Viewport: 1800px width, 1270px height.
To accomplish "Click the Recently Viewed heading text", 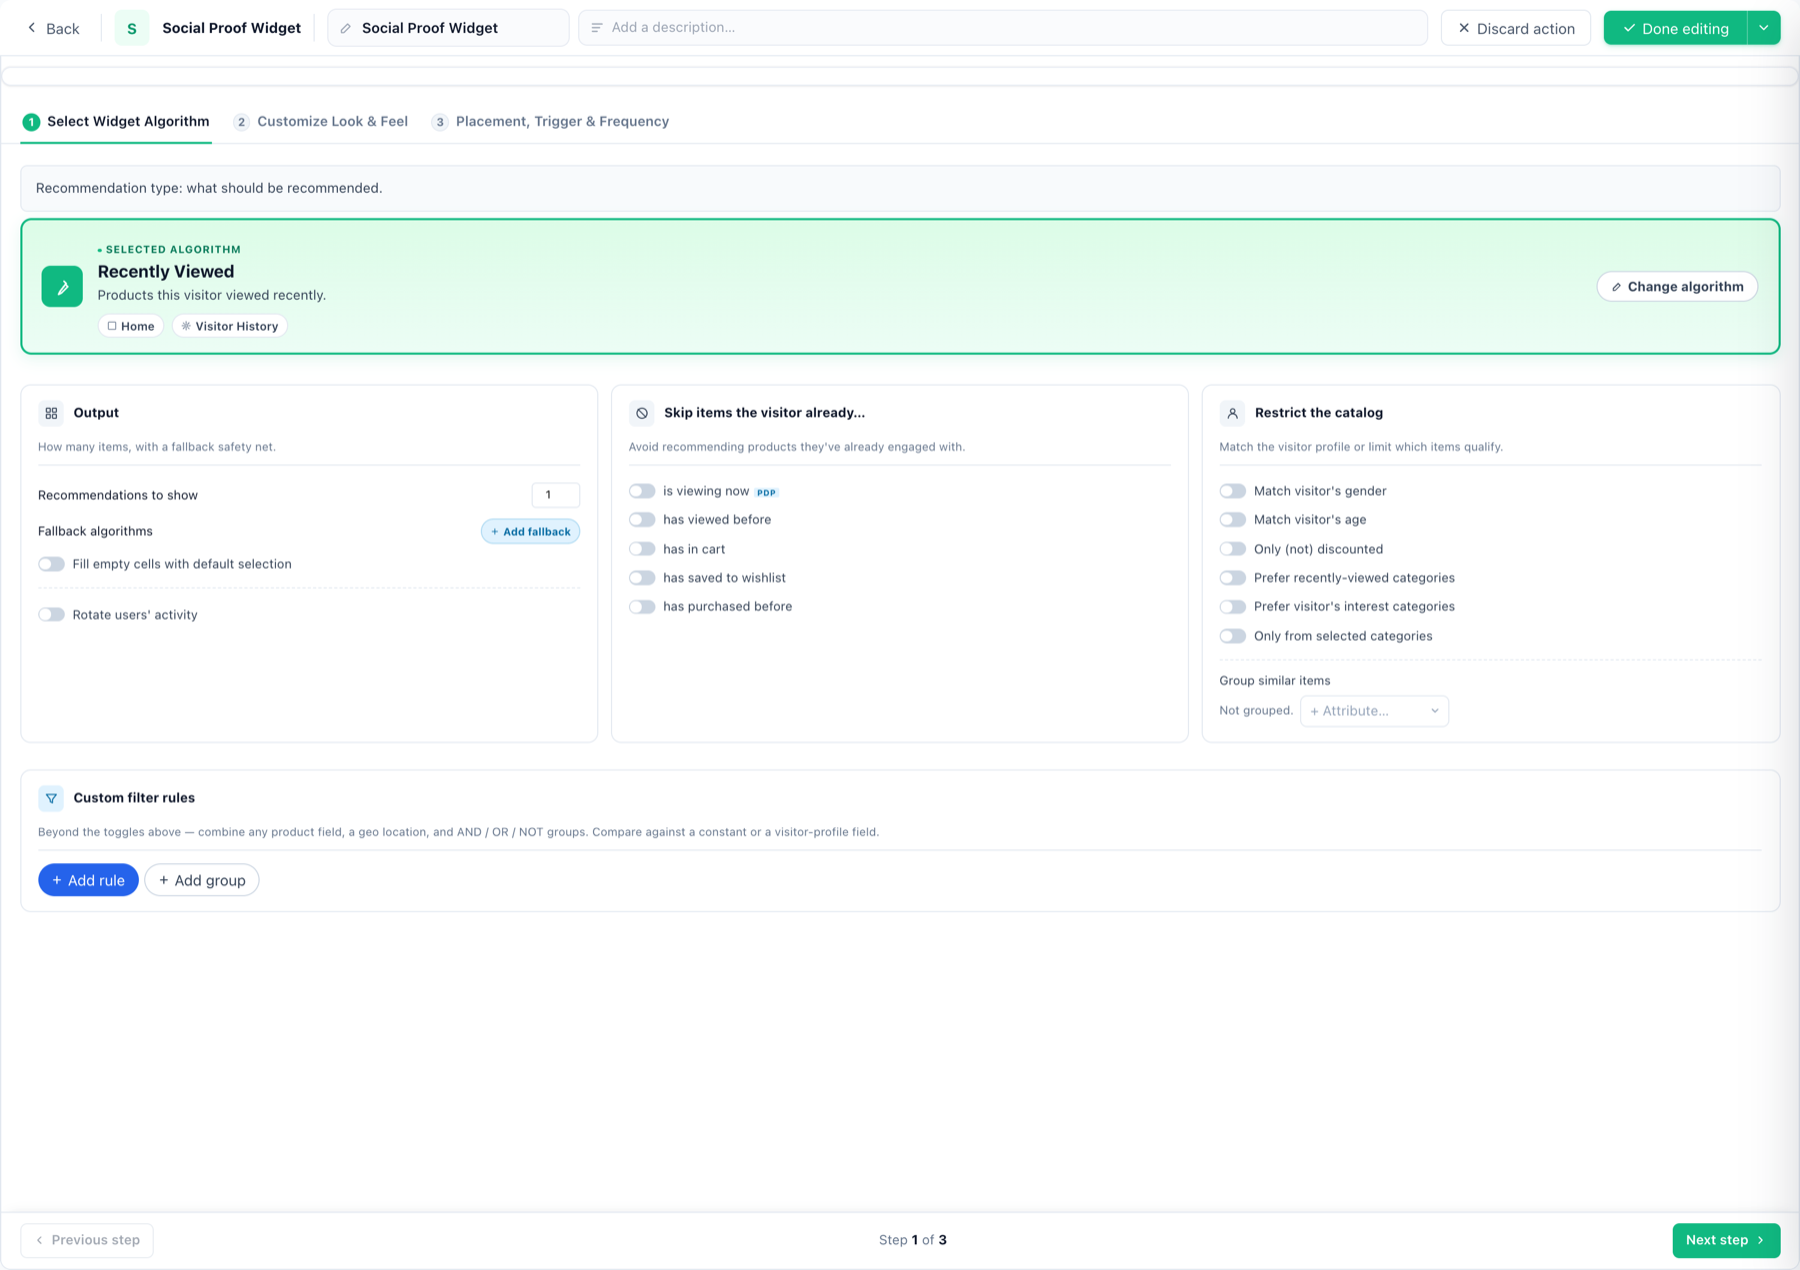I will tap(166, 272).
